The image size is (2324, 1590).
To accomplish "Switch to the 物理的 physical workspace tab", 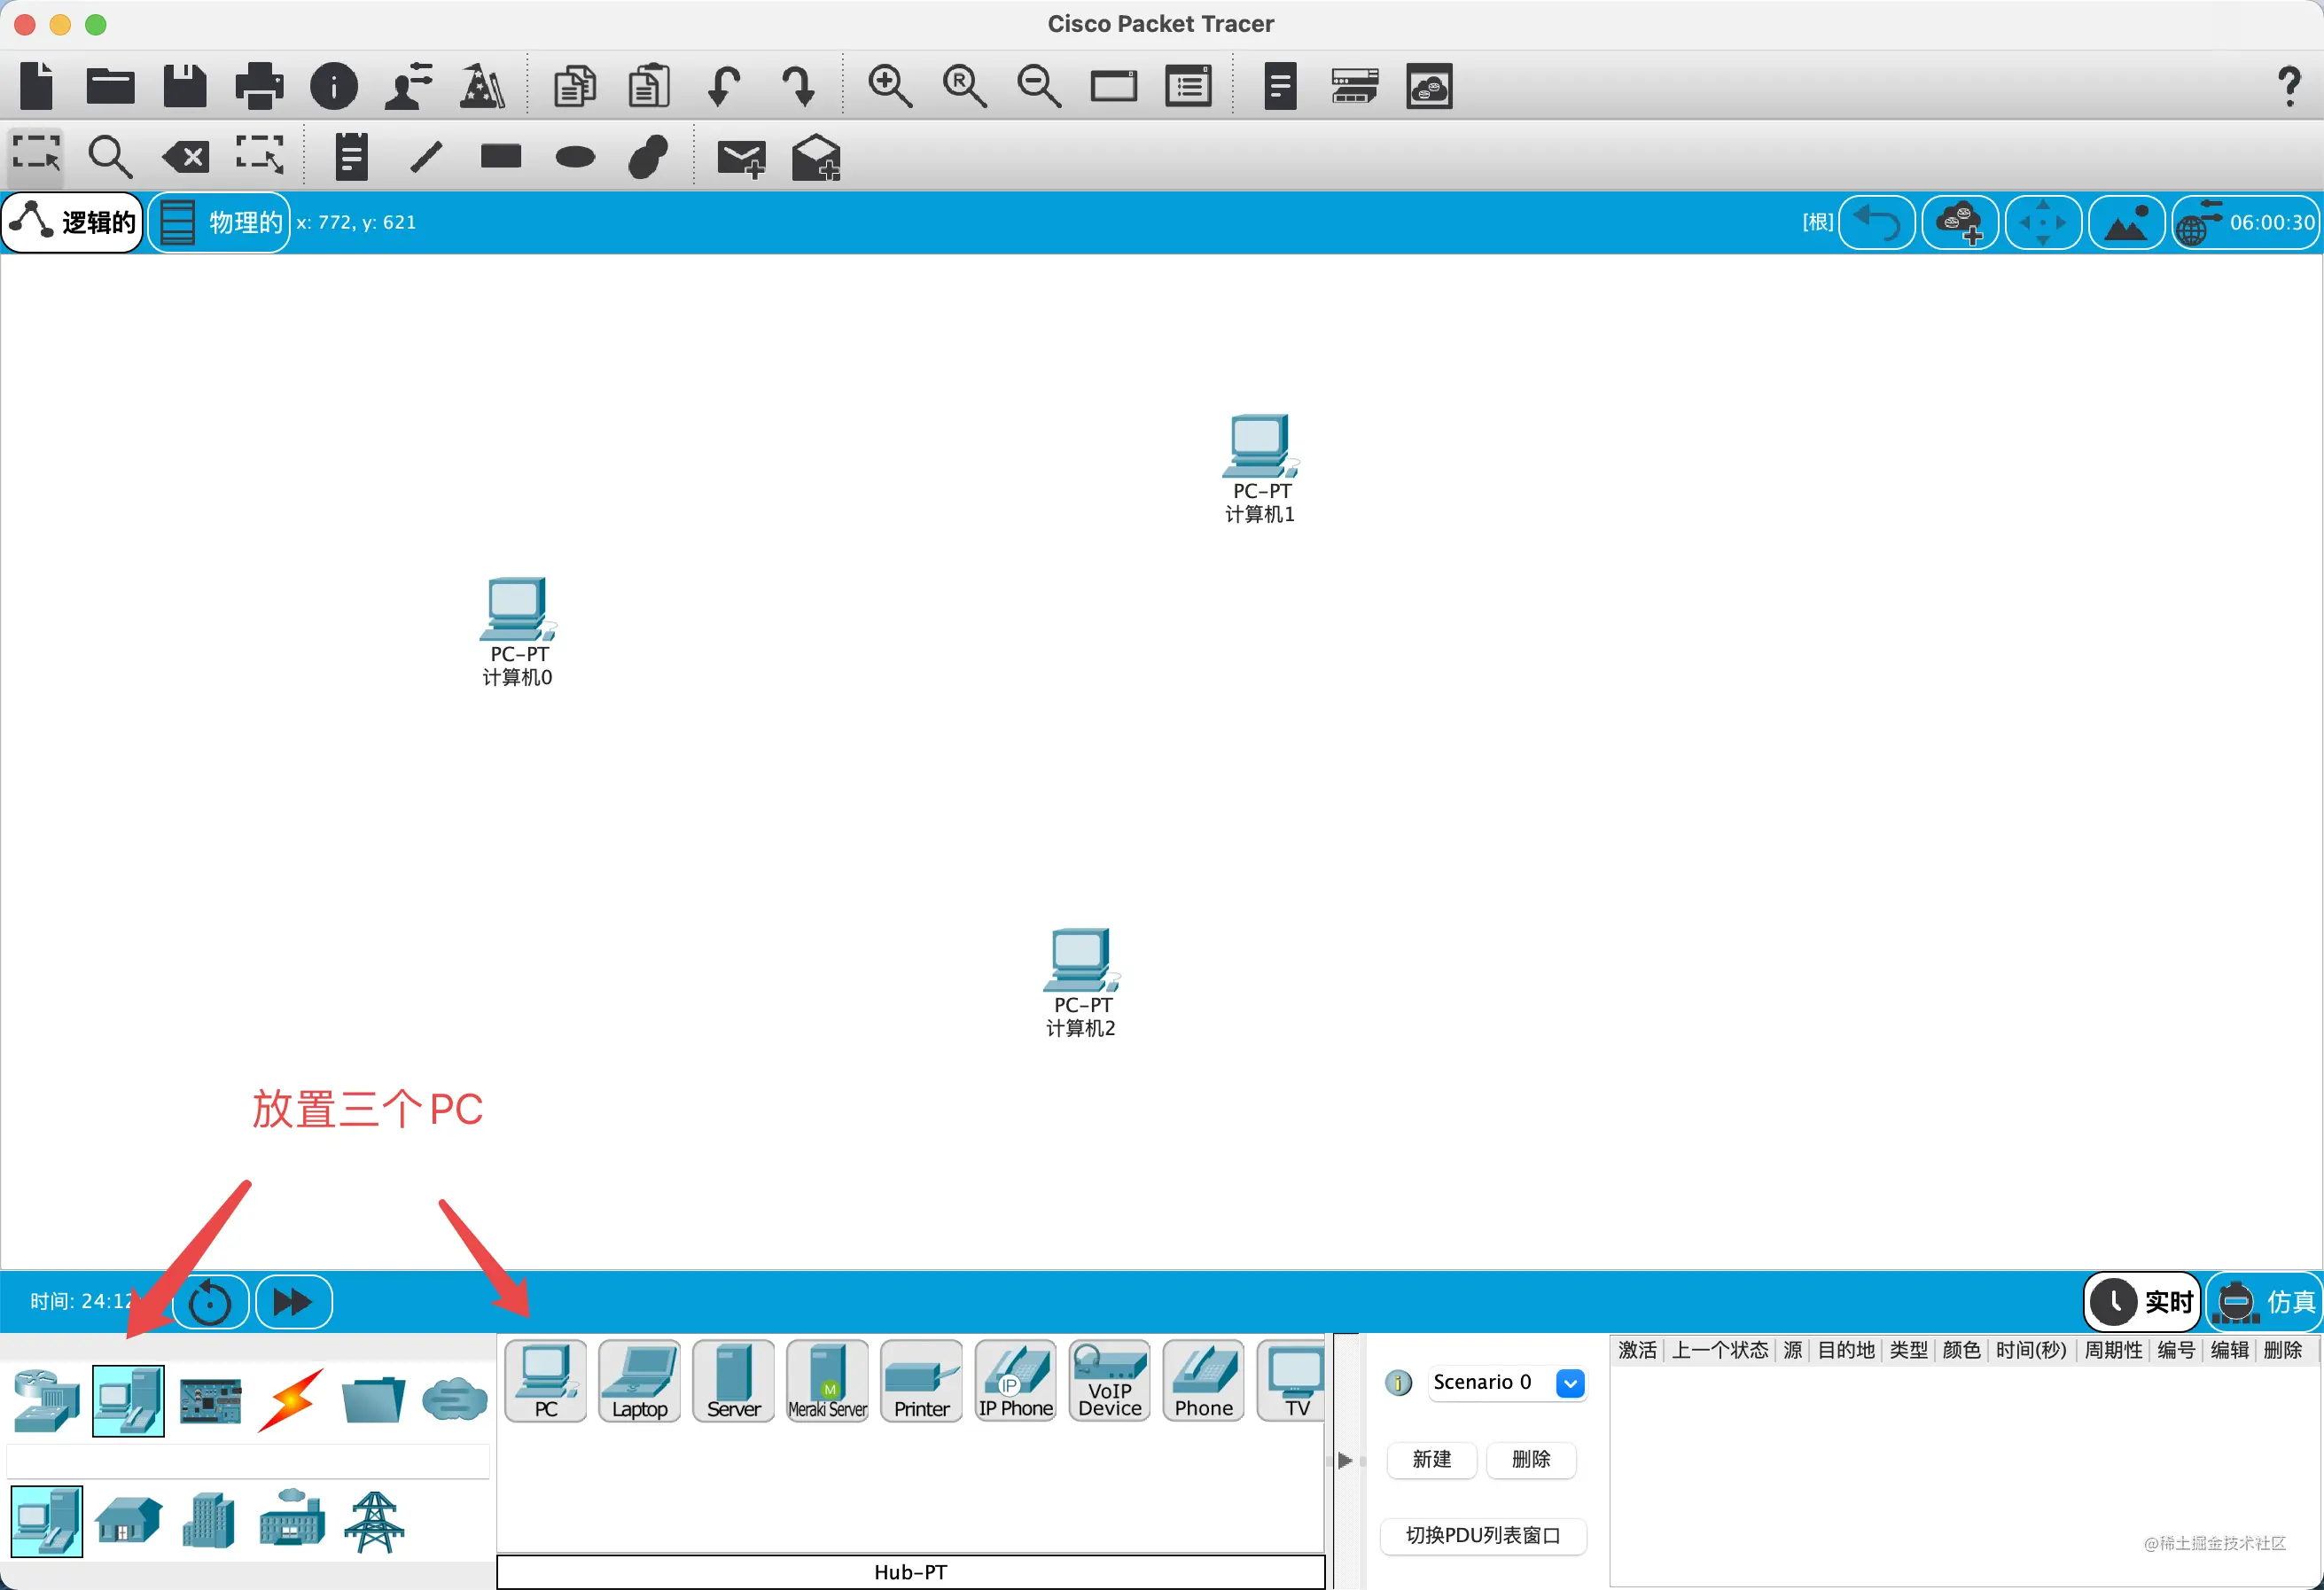I will [220, 222].
